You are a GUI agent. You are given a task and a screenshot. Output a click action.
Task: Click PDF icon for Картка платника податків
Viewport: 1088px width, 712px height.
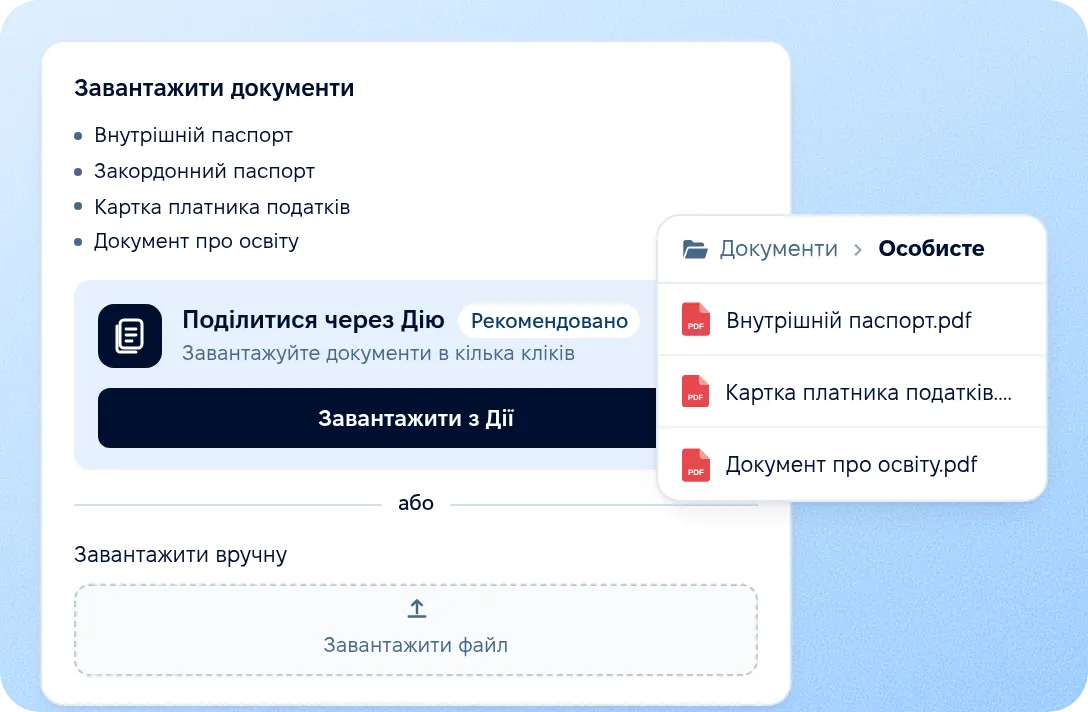tap(695, 391)
